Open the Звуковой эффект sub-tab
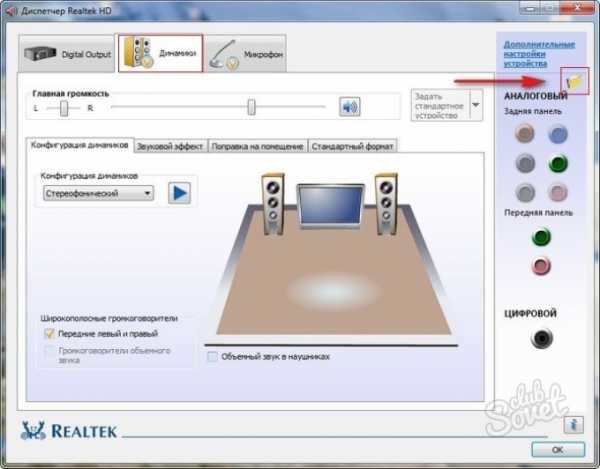The height and width of the screenshot is (469, 600). point(170,146)
